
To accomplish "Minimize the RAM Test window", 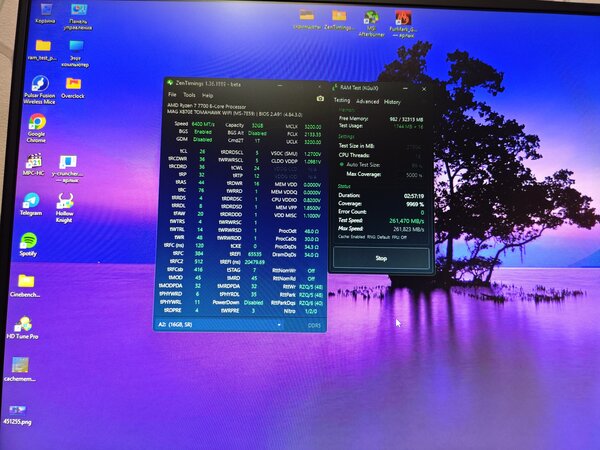I will (x=406, y=89).
